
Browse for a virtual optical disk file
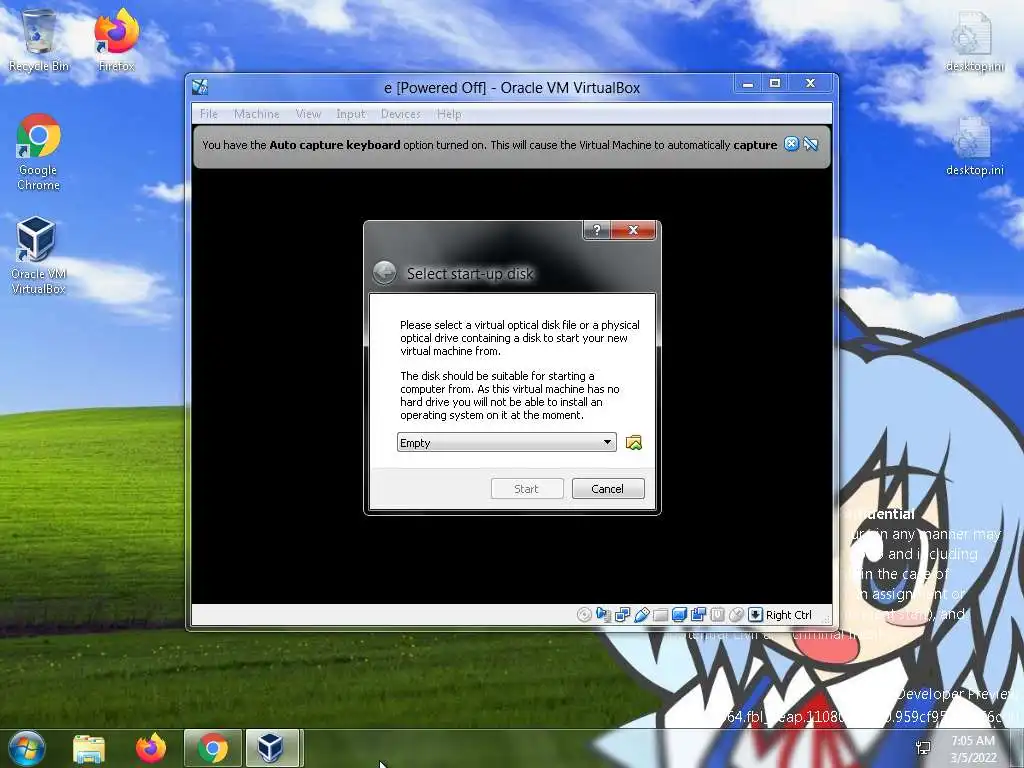point(633,443)
